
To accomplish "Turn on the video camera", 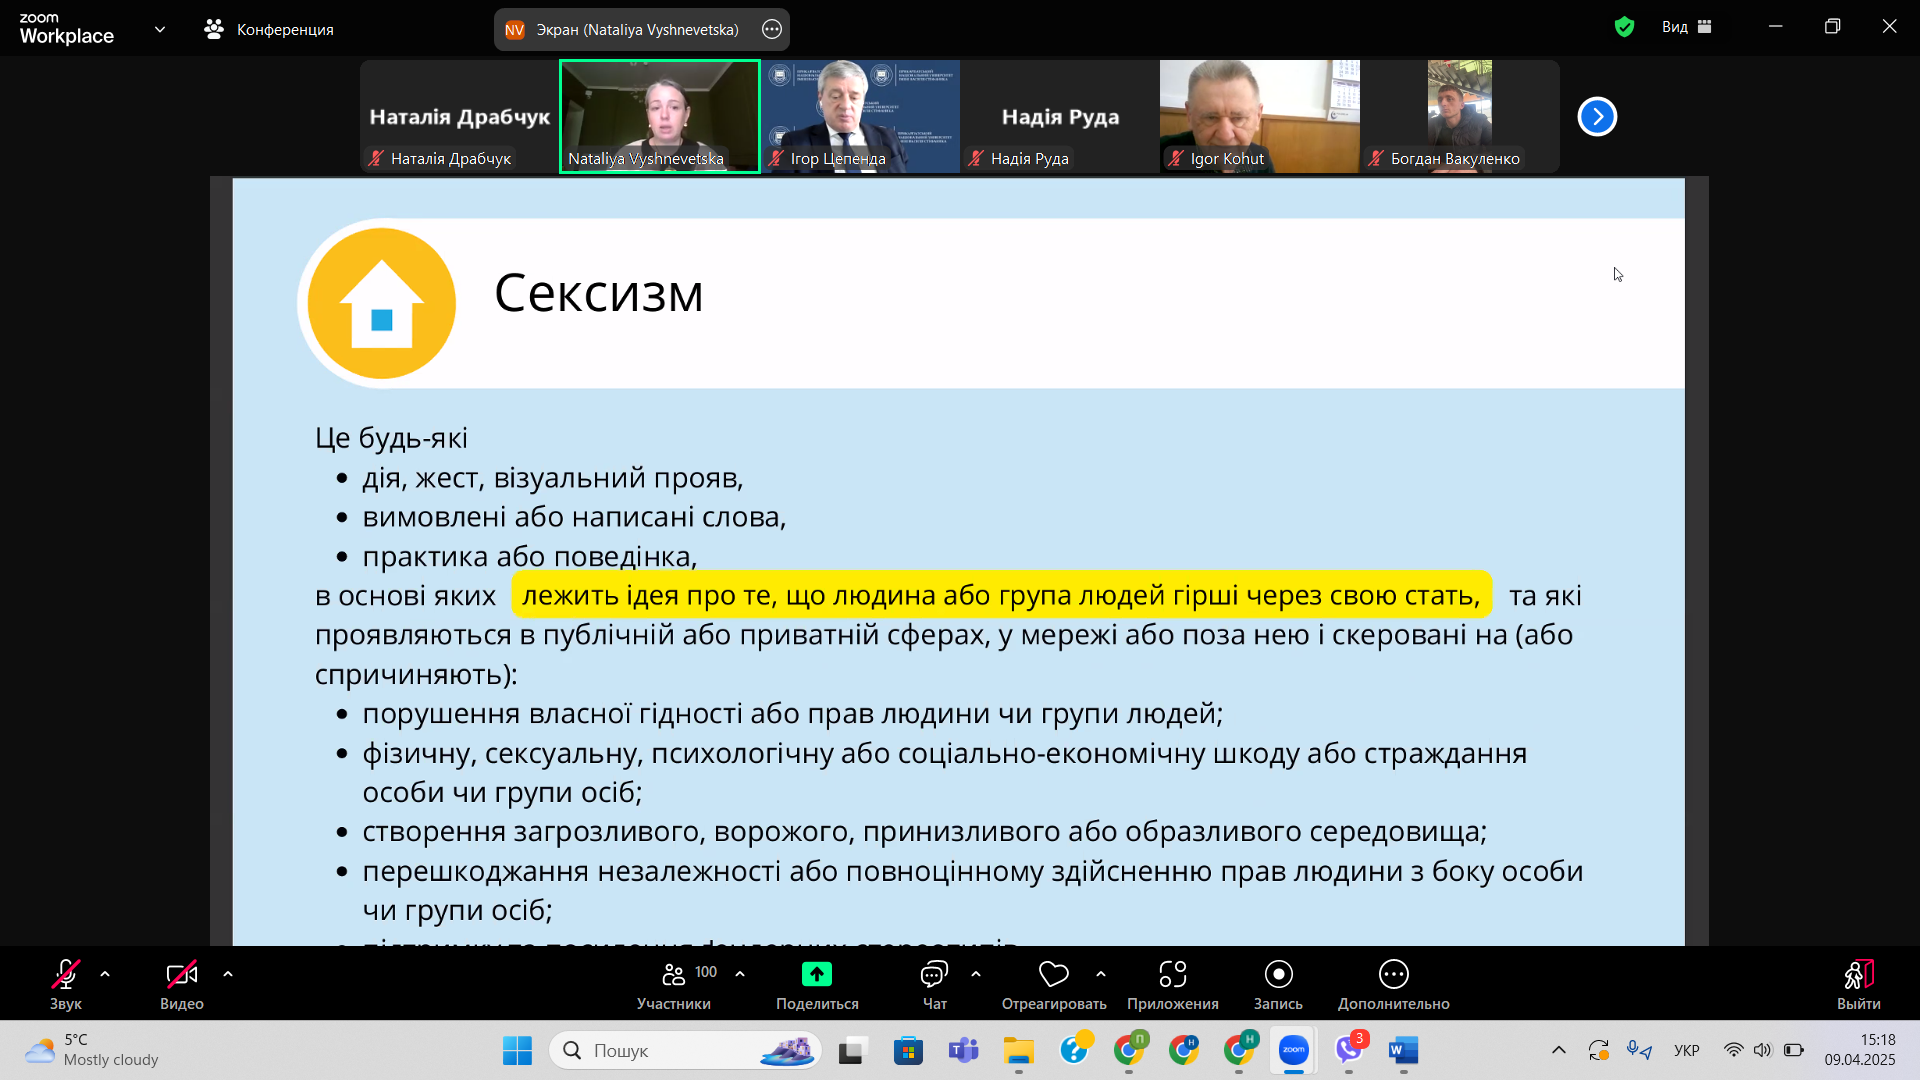I will (181, 974).
